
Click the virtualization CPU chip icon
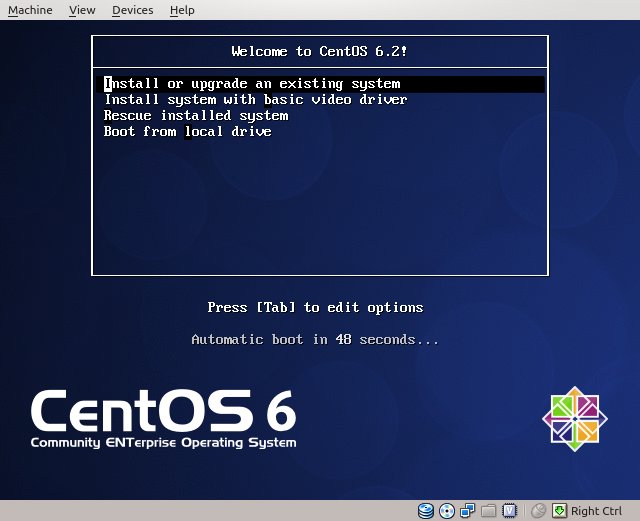point(509,511)
